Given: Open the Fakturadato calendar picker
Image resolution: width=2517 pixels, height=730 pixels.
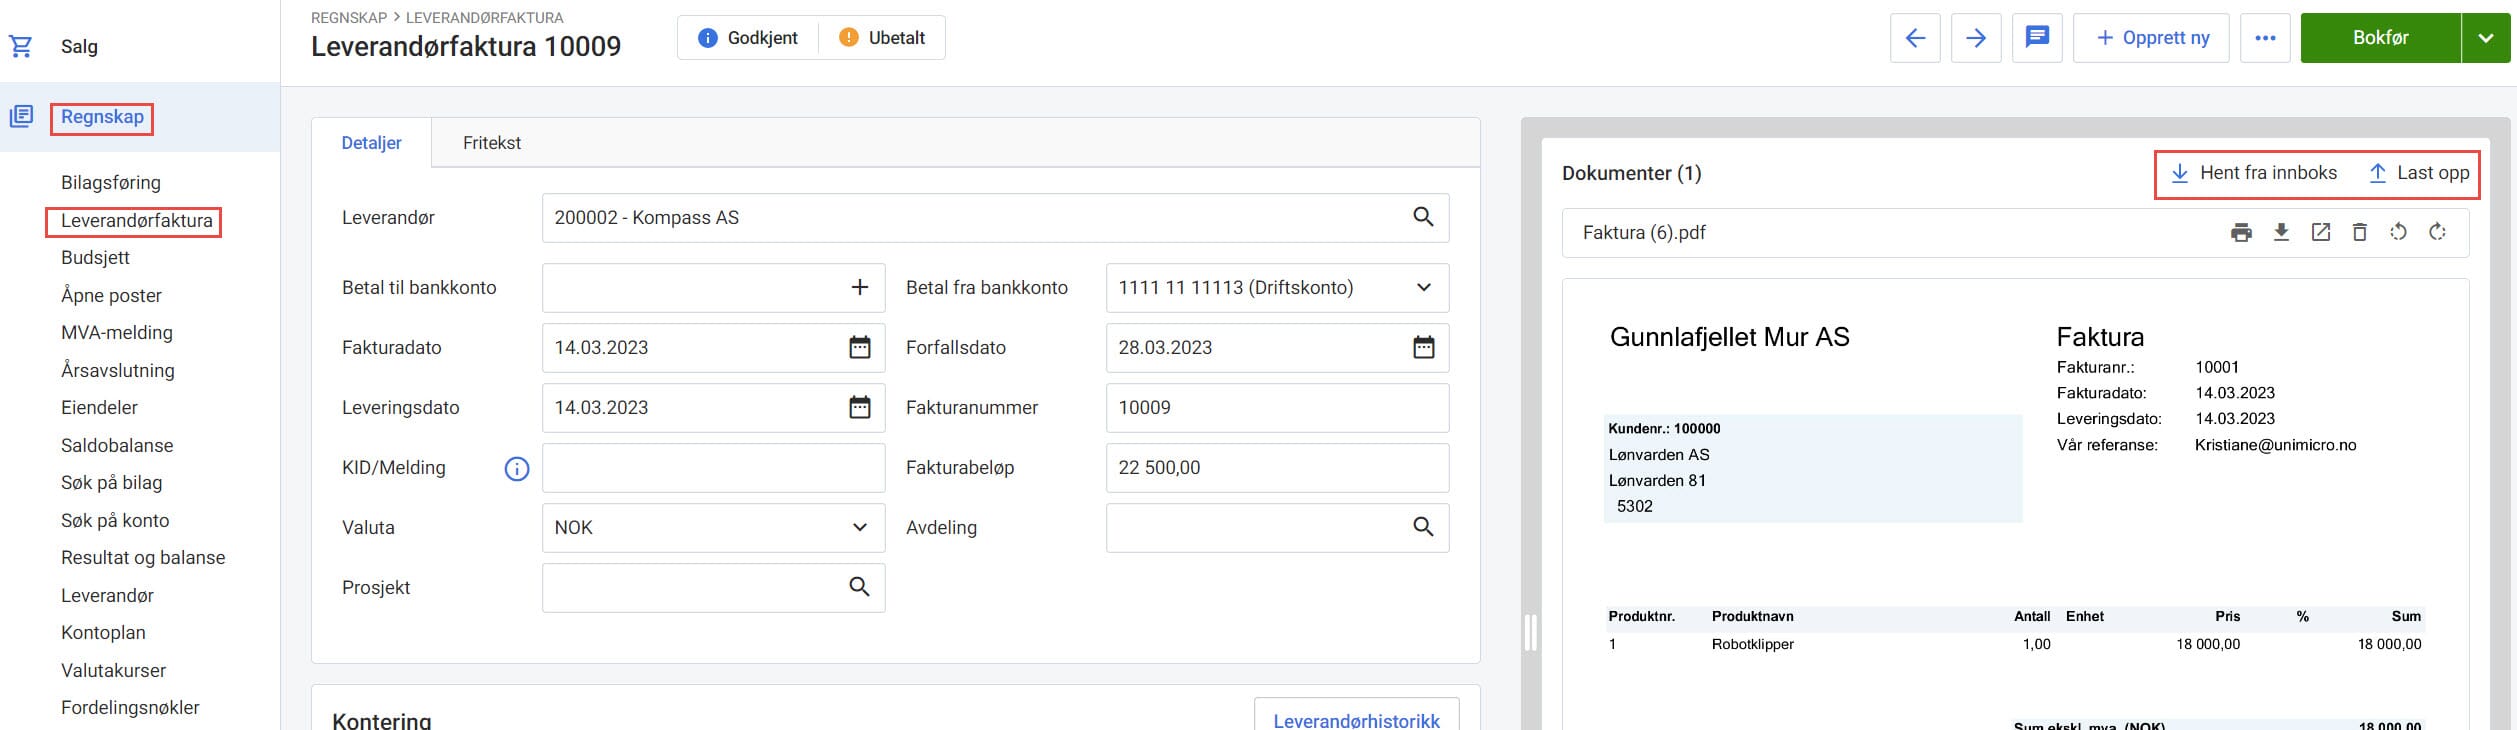Looking at the screenshot, I should (x=859, y=347).
